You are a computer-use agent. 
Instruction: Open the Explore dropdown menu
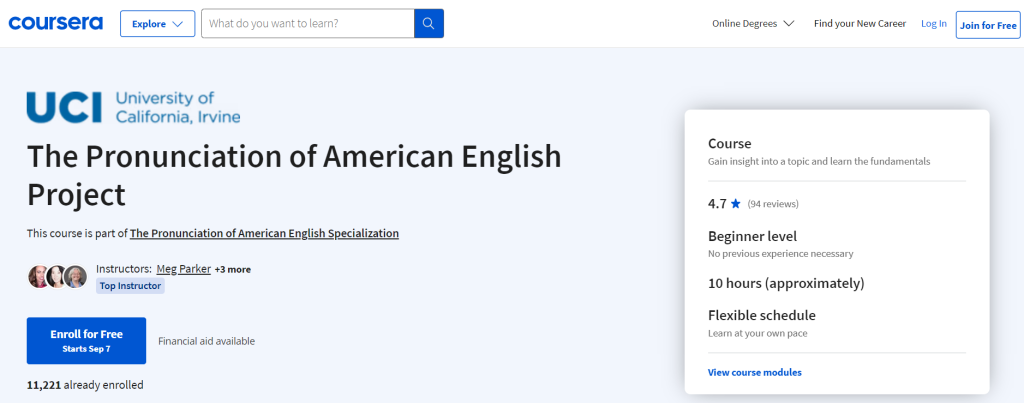[x=157, y=24]
